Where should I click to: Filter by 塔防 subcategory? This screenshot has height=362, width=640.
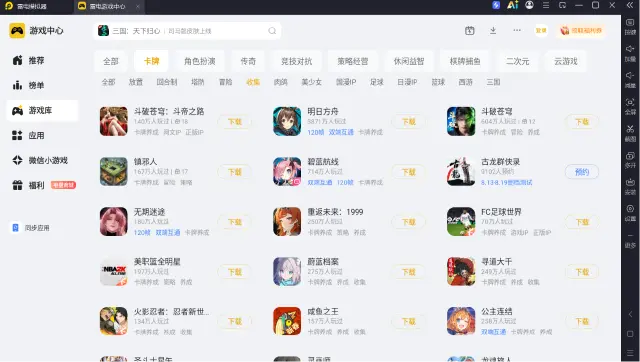pyautogui.click(x=198, y=82)
